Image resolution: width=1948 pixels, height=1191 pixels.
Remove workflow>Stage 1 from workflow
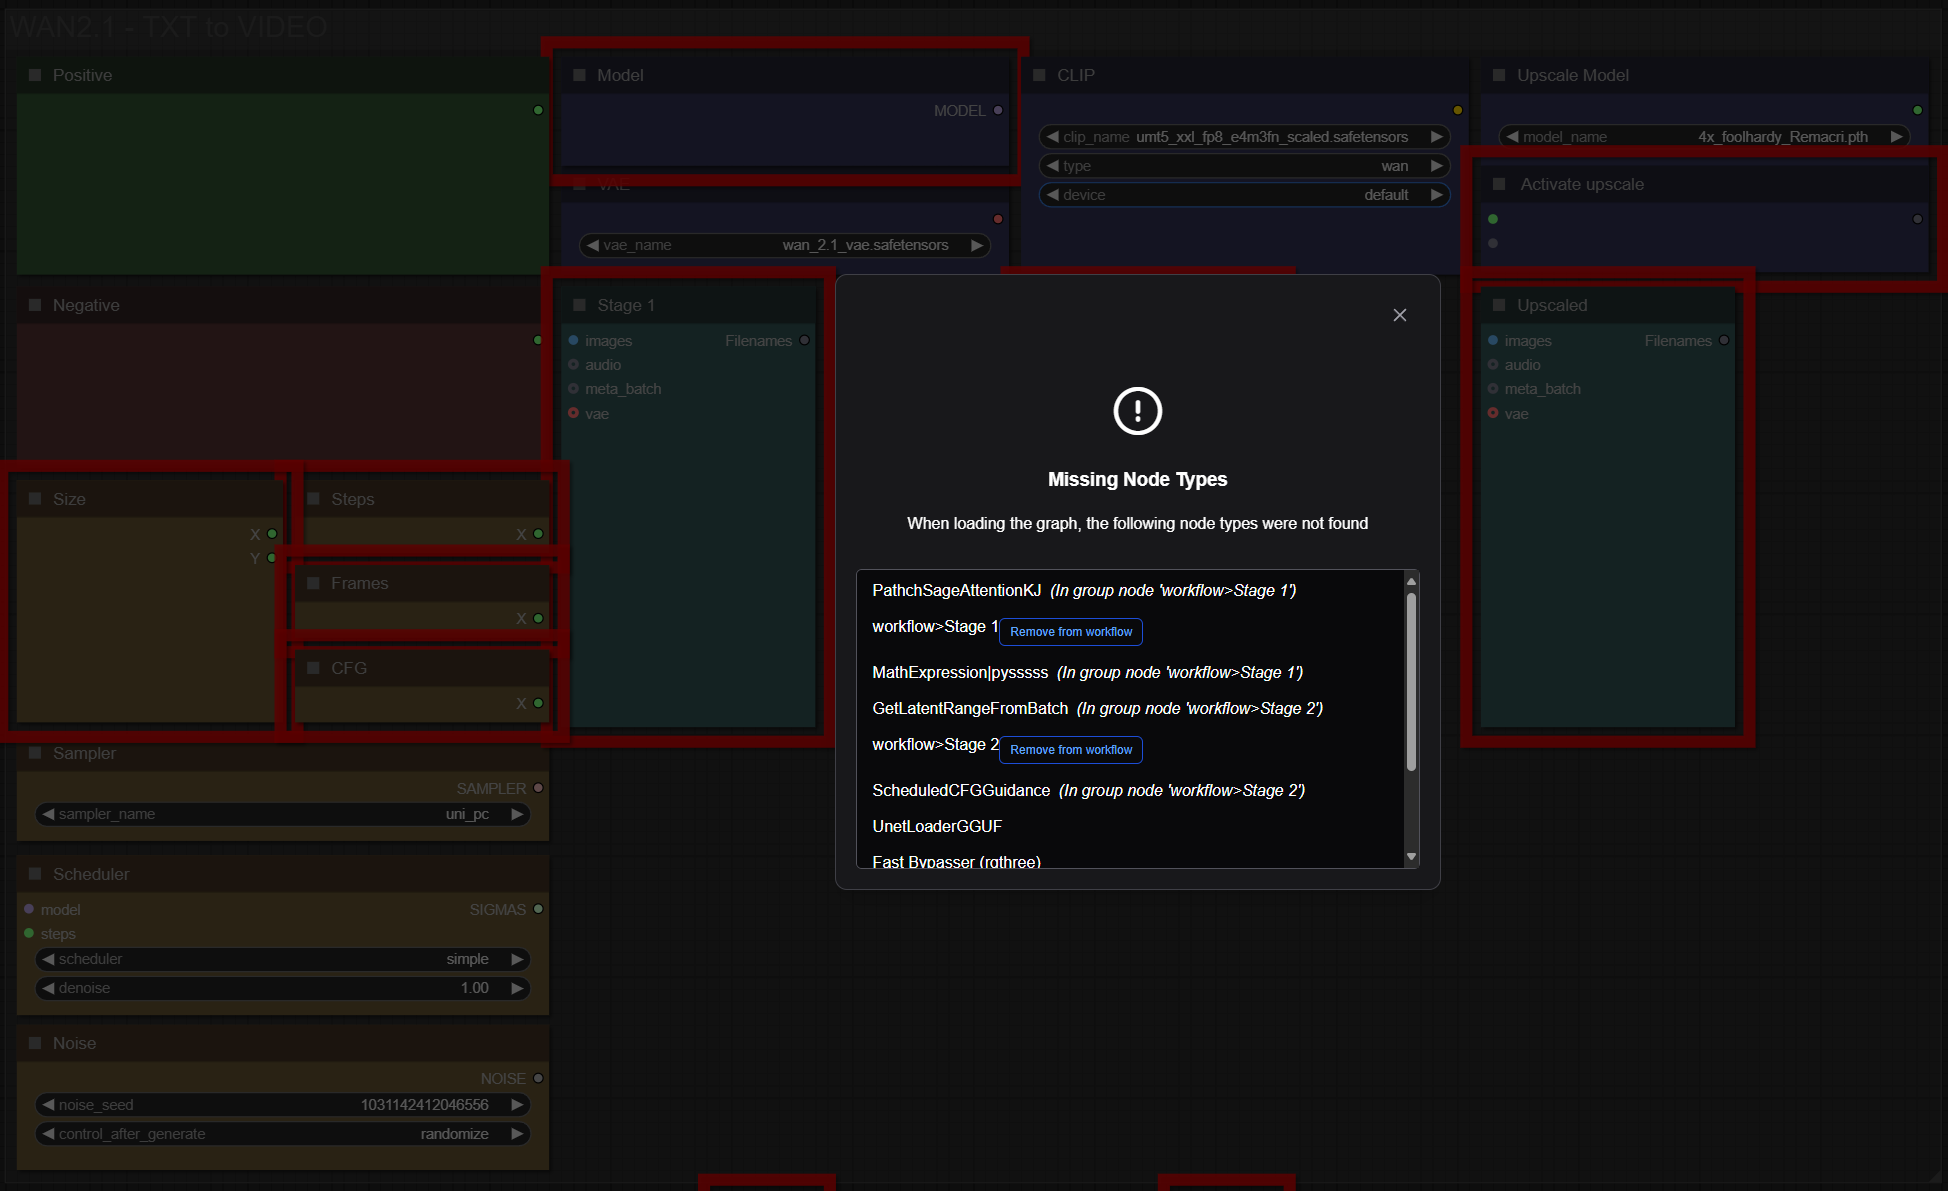(1070, 632)
